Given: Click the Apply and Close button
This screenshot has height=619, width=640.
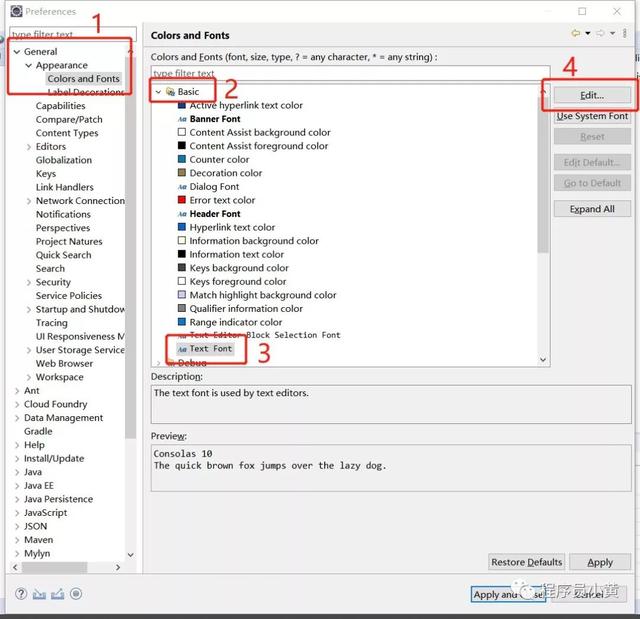Looking at the screenshot, I should 508,595.
